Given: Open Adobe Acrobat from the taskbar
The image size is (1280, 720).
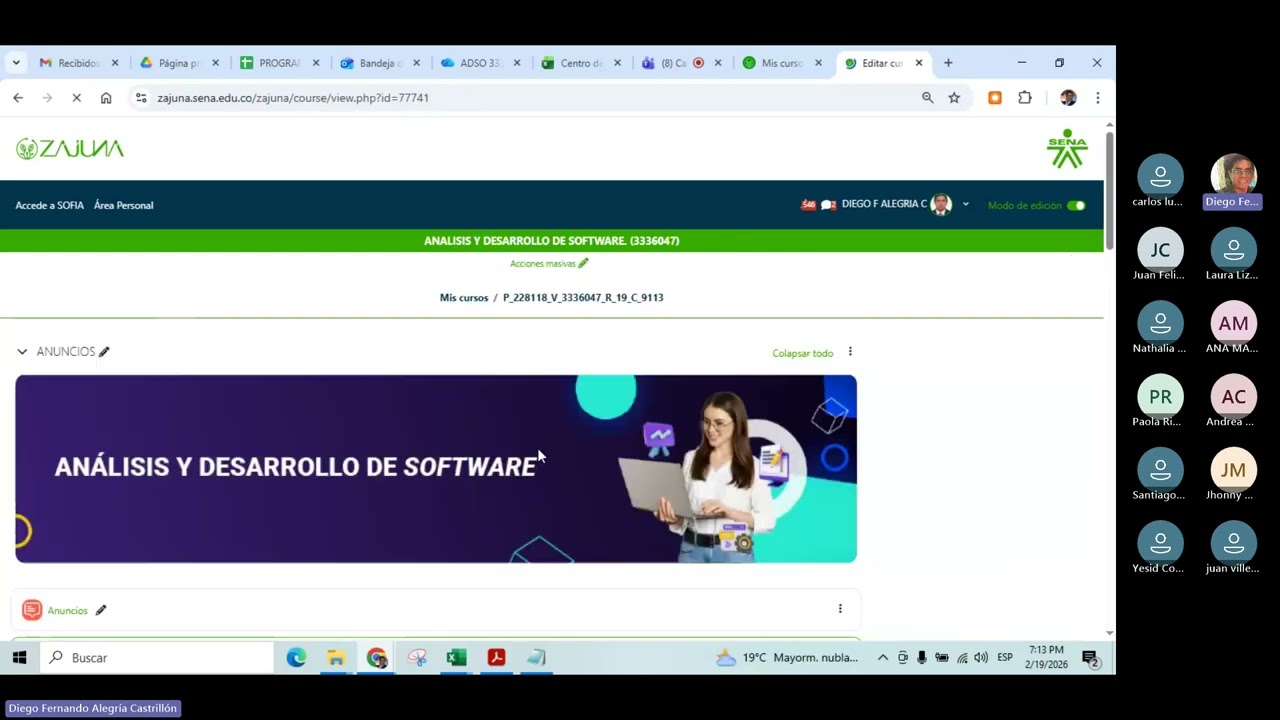Looking at the screenshot, I should [x=496, y=657].
